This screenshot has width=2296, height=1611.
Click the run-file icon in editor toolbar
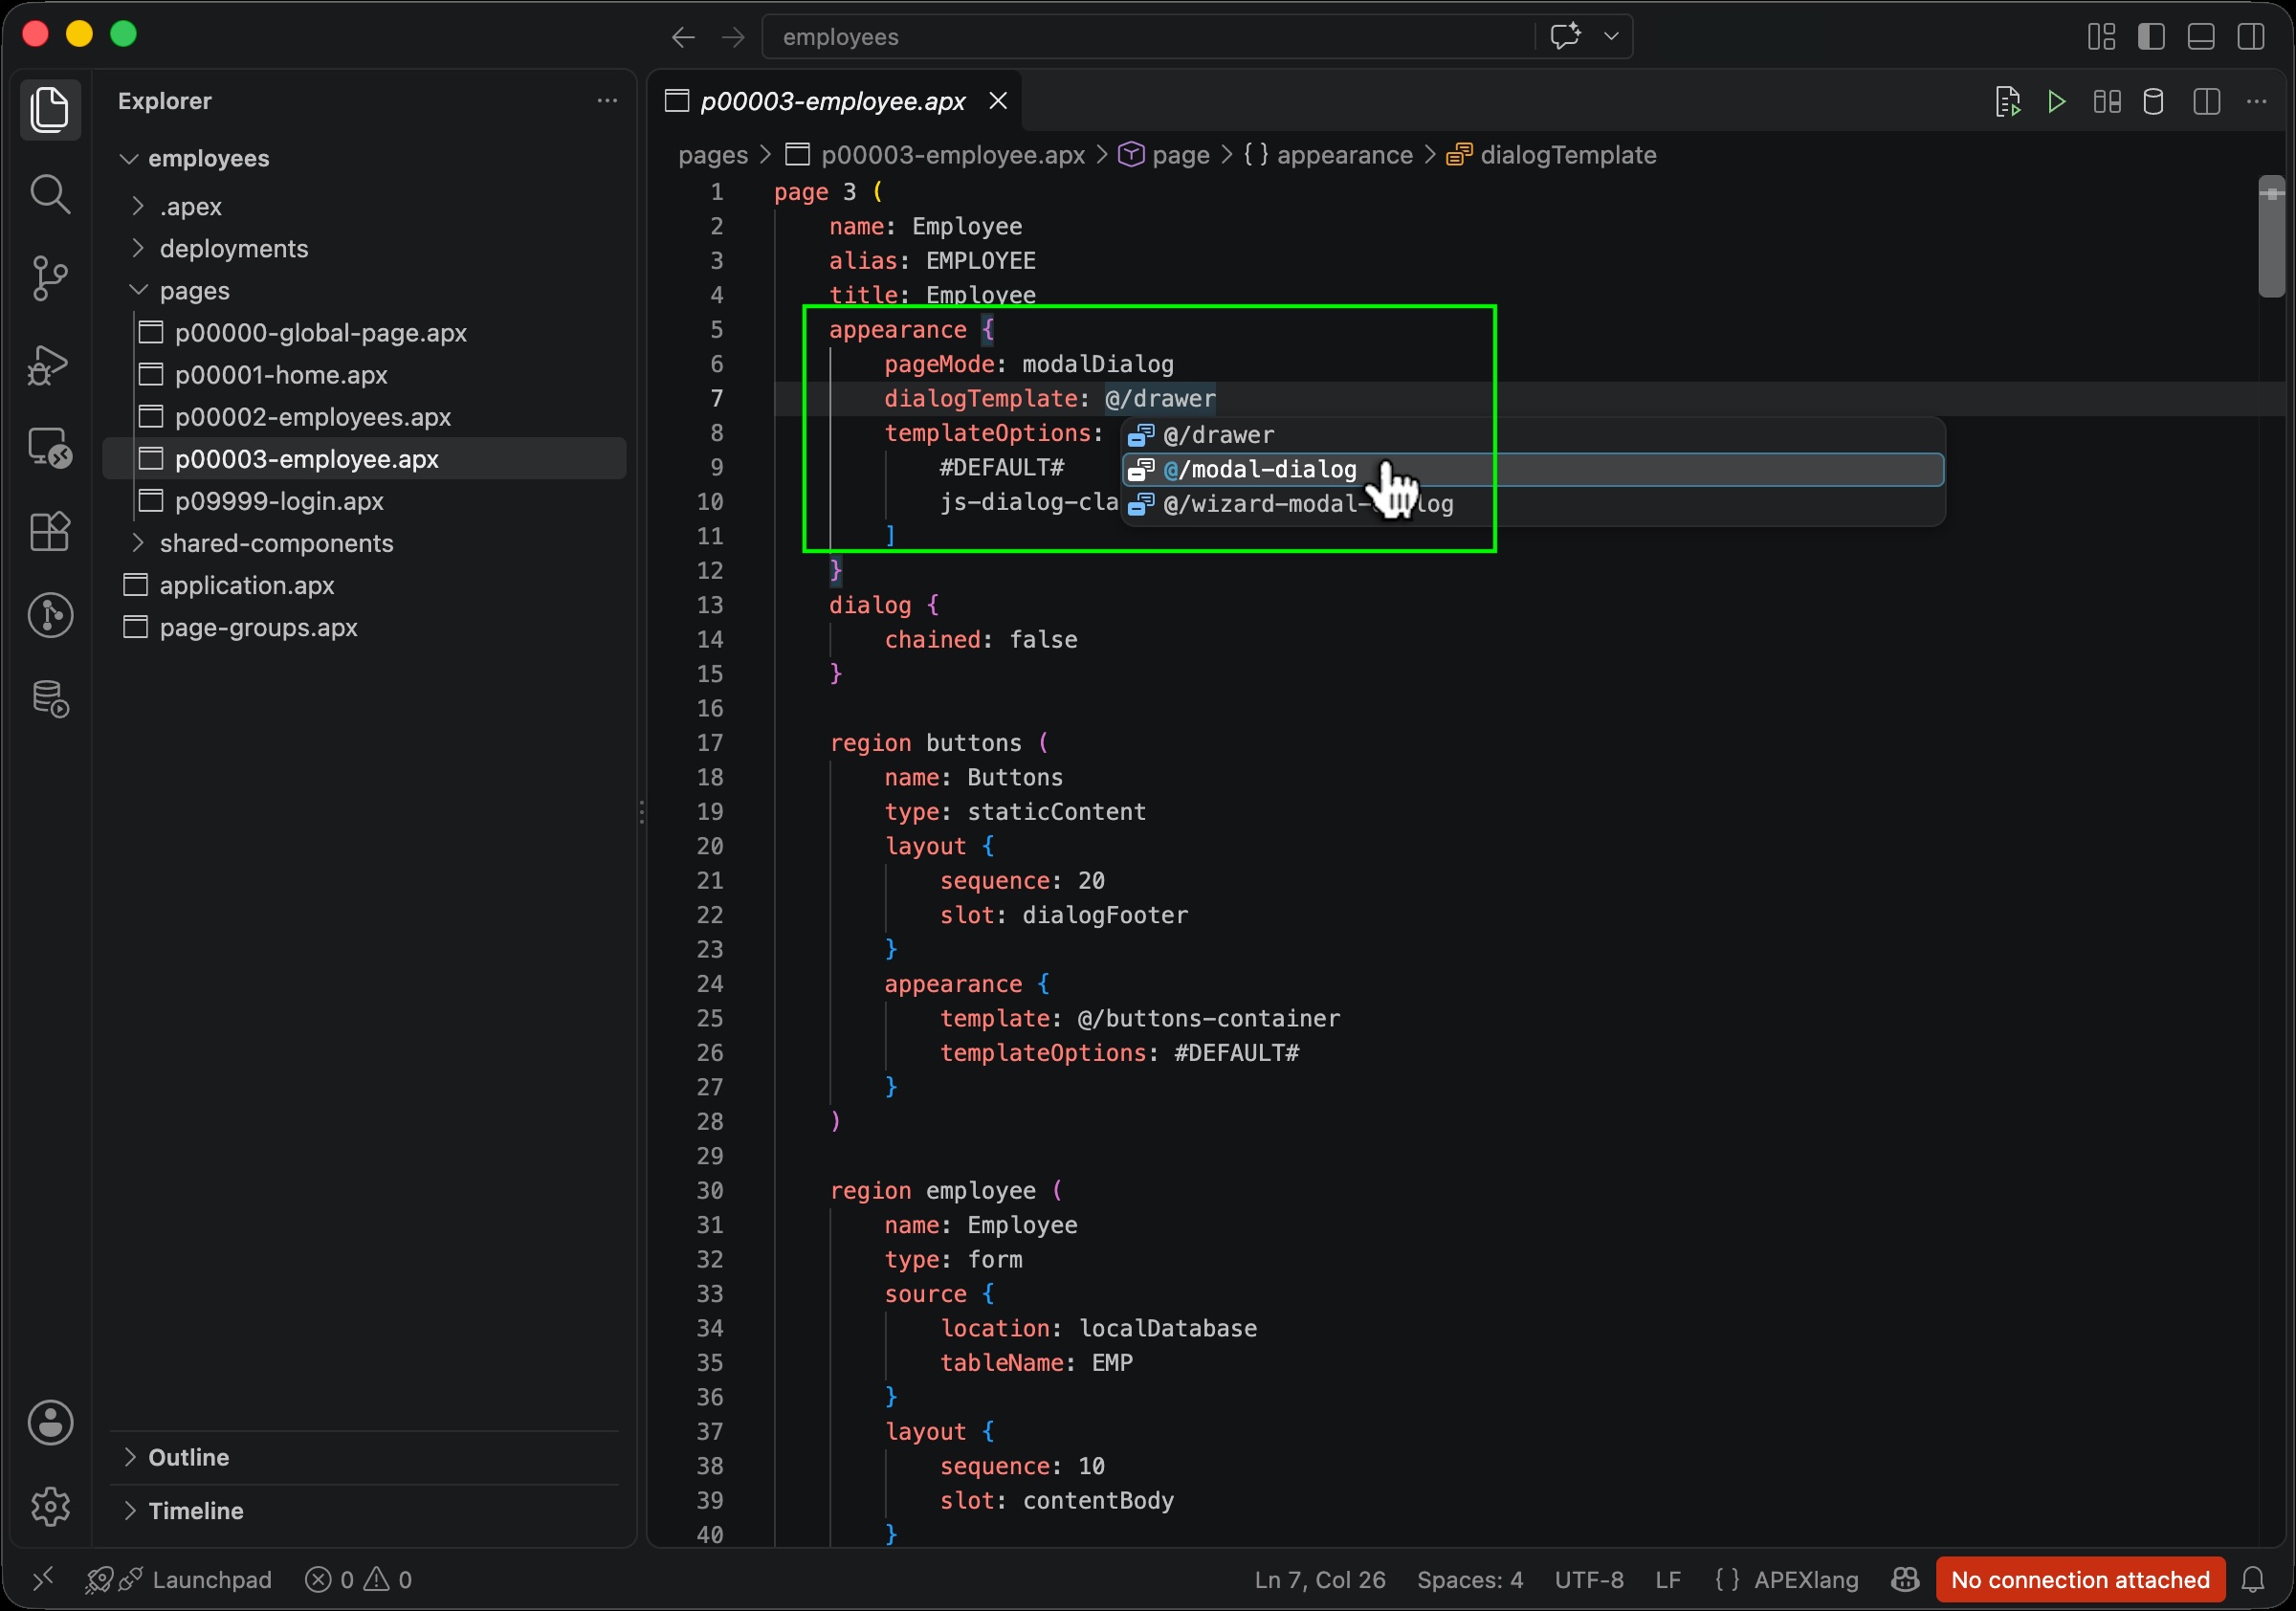[2007, 101]
